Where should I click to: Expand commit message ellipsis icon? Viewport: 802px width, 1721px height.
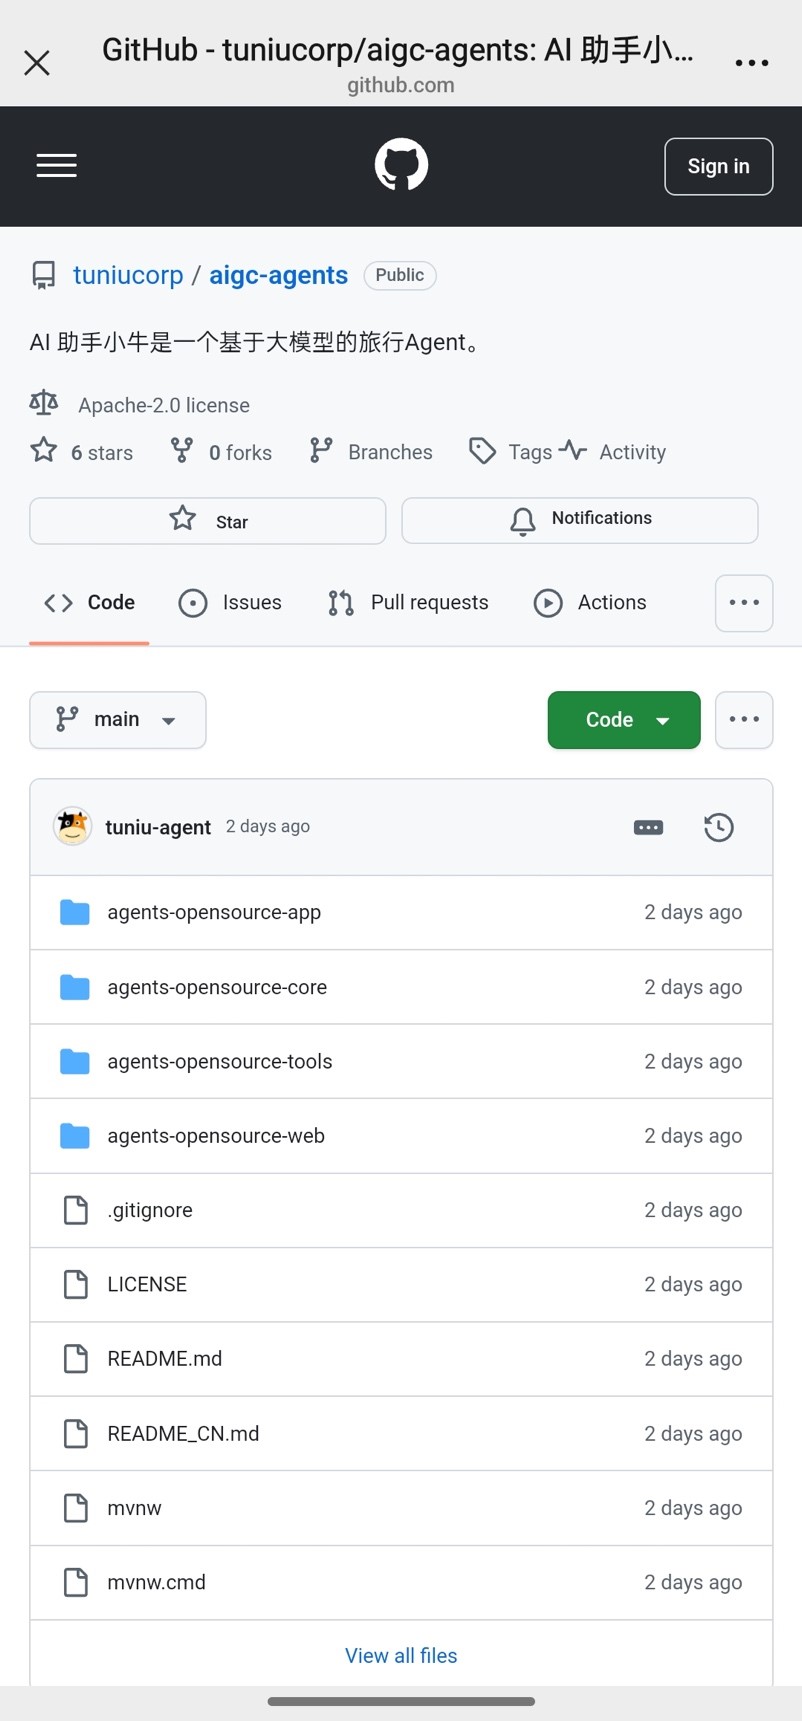pos(648,827)
